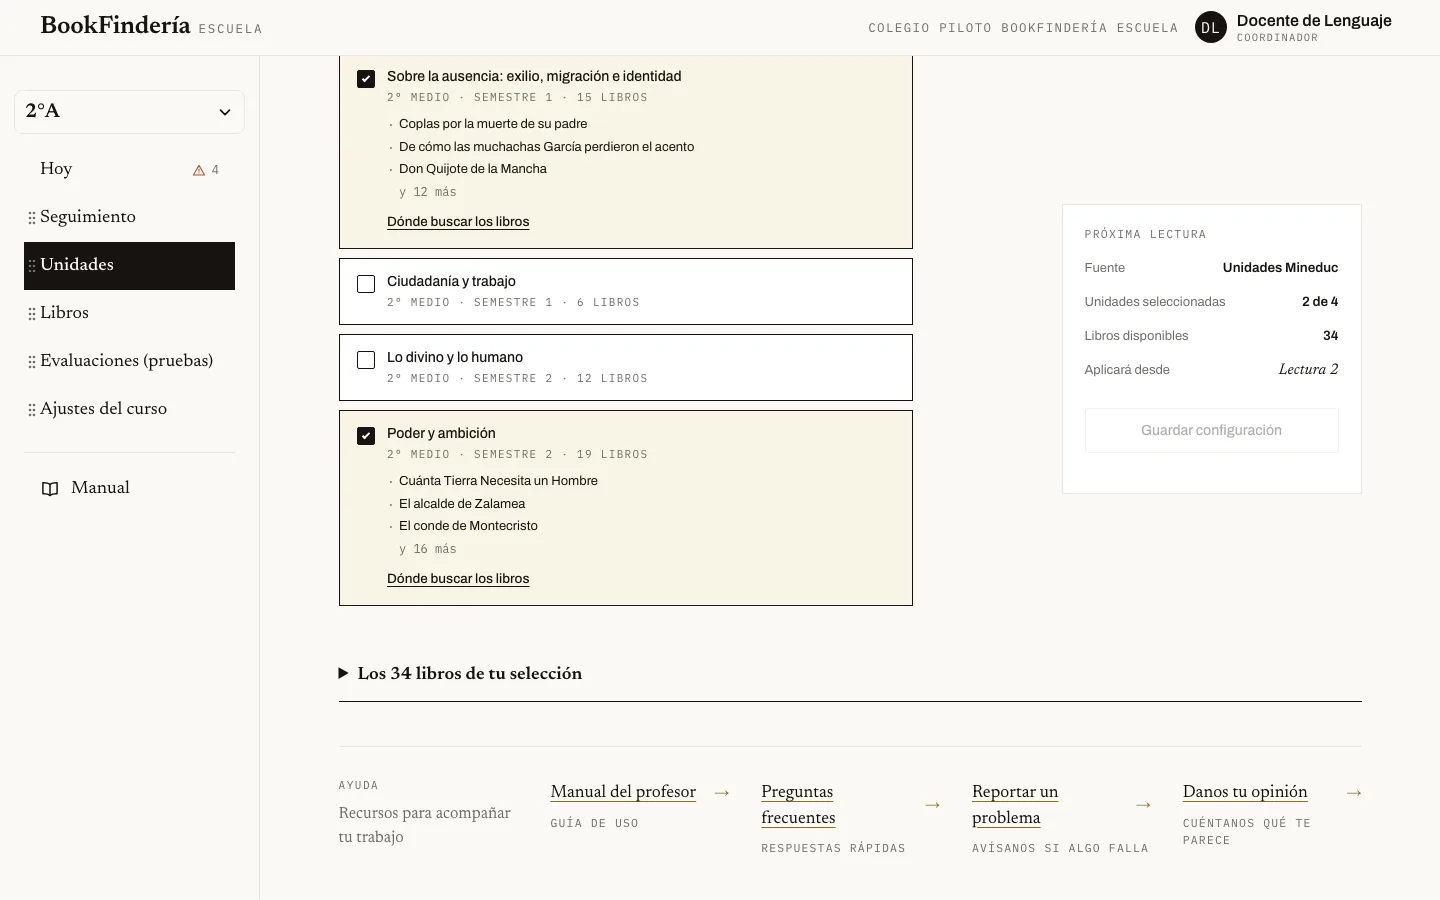Click the DL user avatar
The height and width of the screenshot is (900, 1440).
click(1210, 28)
